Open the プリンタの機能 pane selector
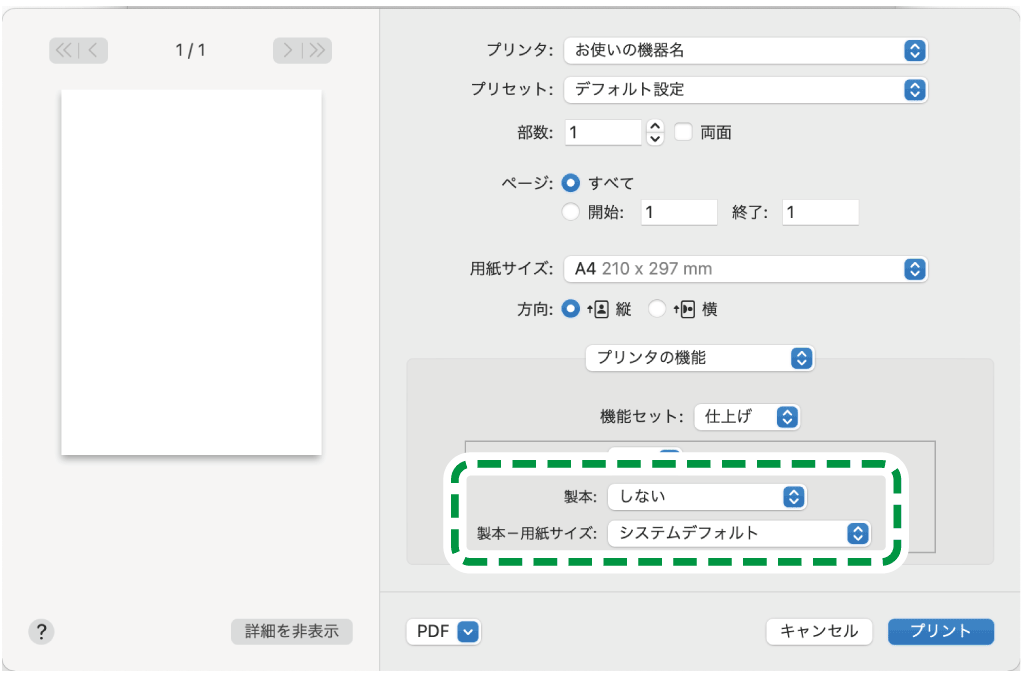The width and height of the screenshot is (1024, 675). (698, 358)
